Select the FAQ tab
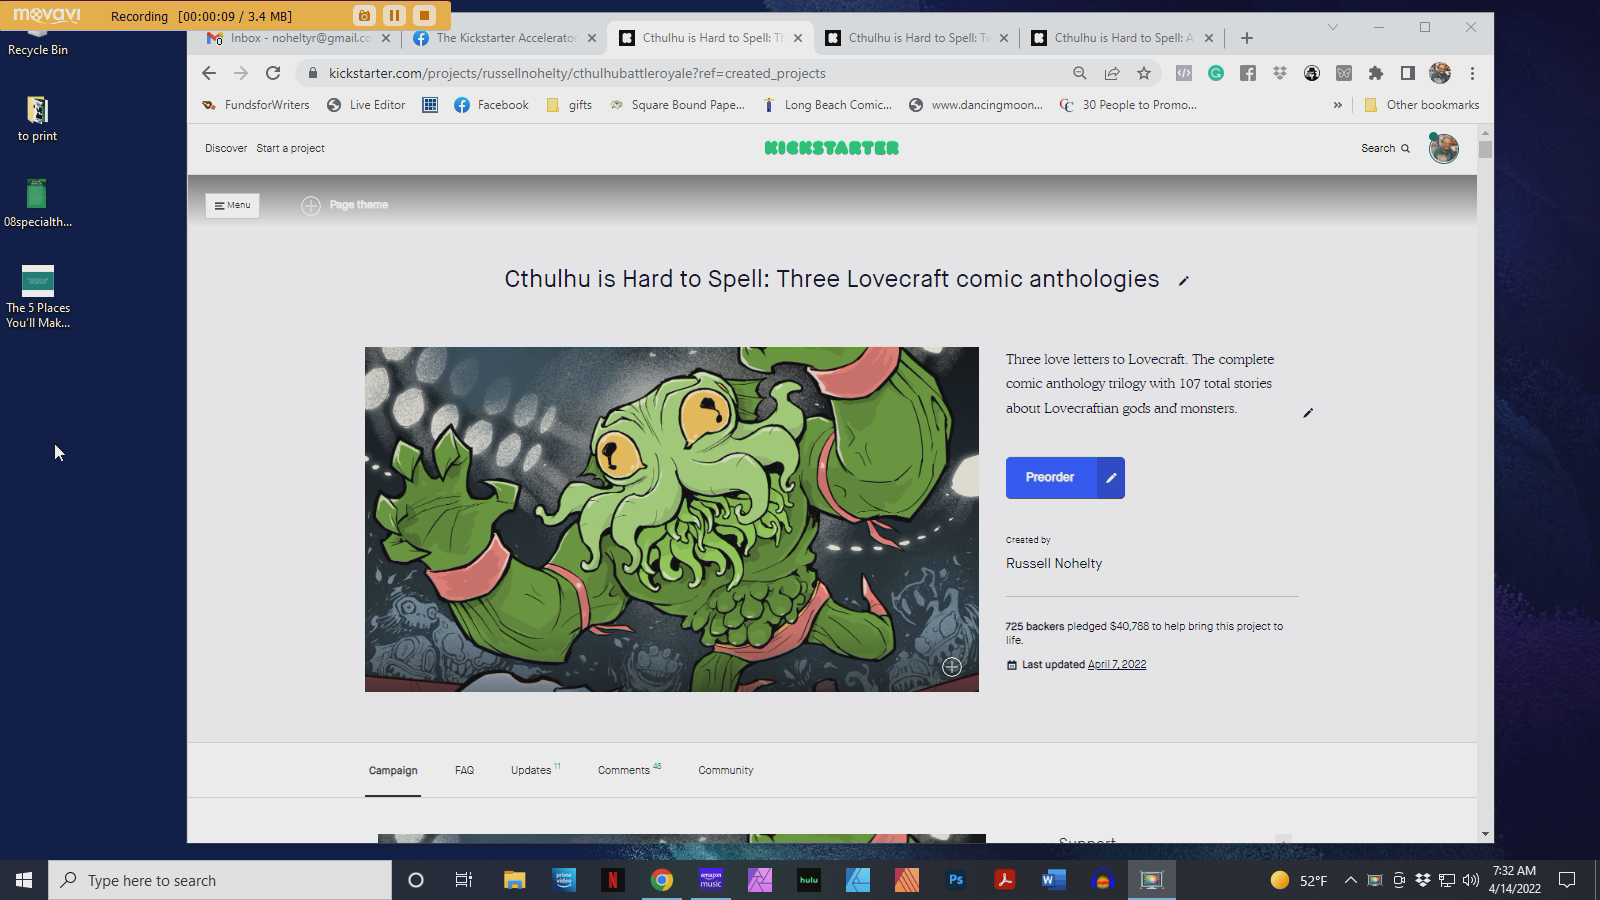This screenshot has height=900, width=1600. click(x=464, y=770)
